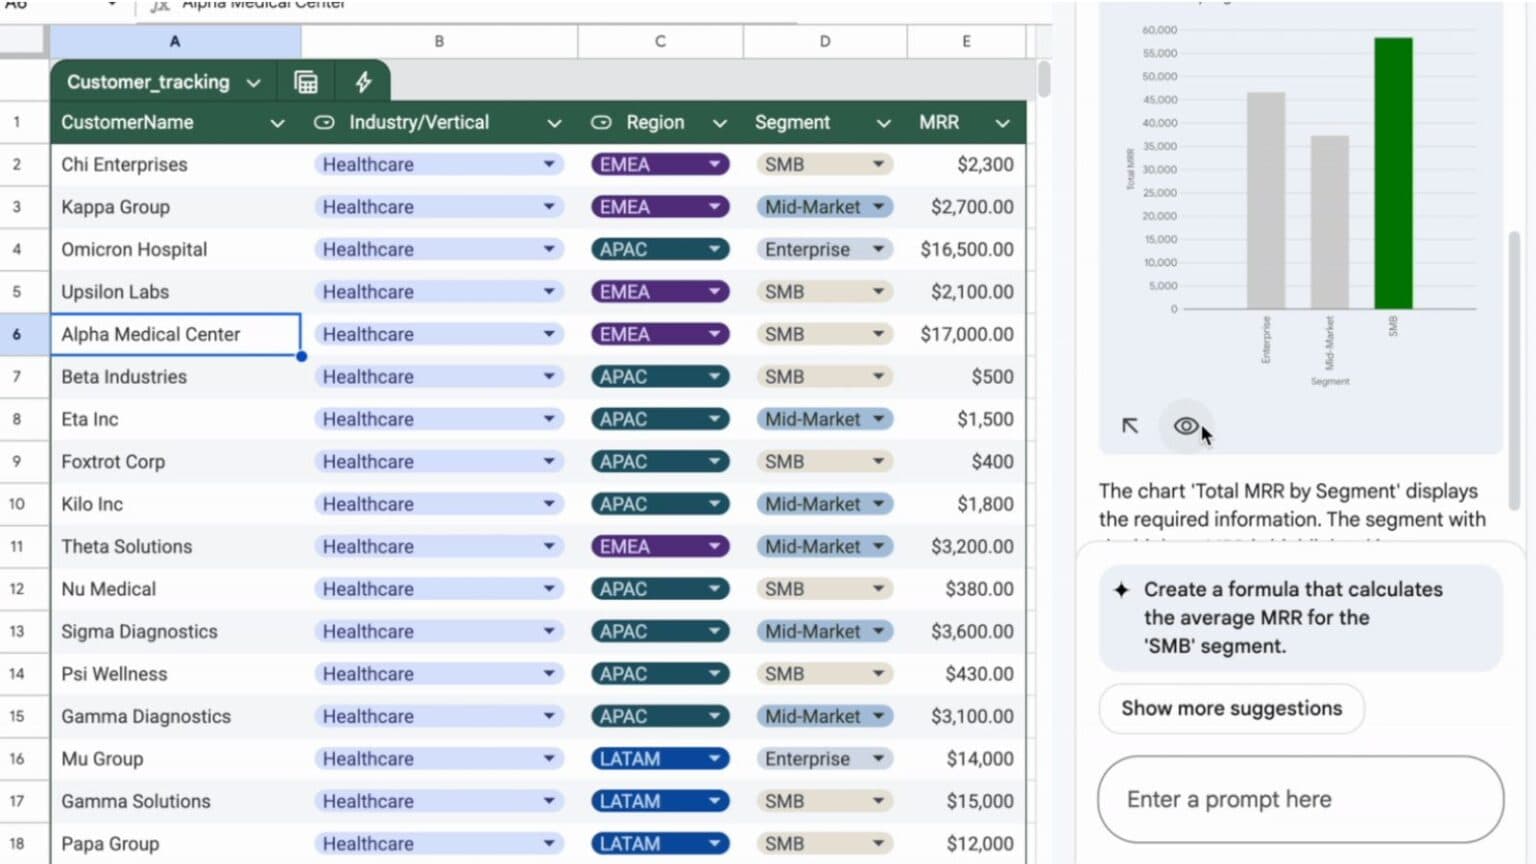Toggle the eye preview icon under the chart
1536x864 pixels.
(1186, 425)
